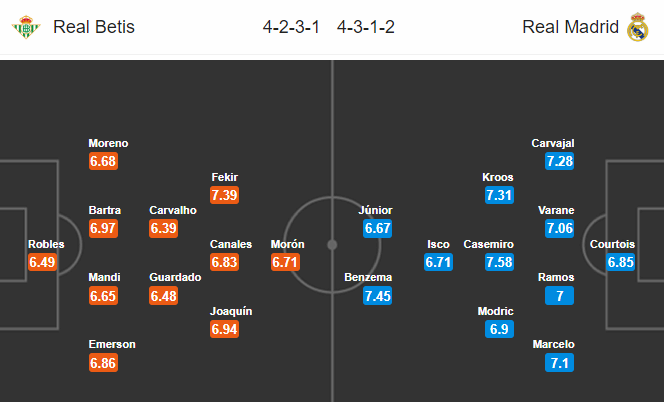Viewport: 664px width, 402px height.
Task: Click Courtois' 6.85 rating badge
Action: [x=621, y=262]
